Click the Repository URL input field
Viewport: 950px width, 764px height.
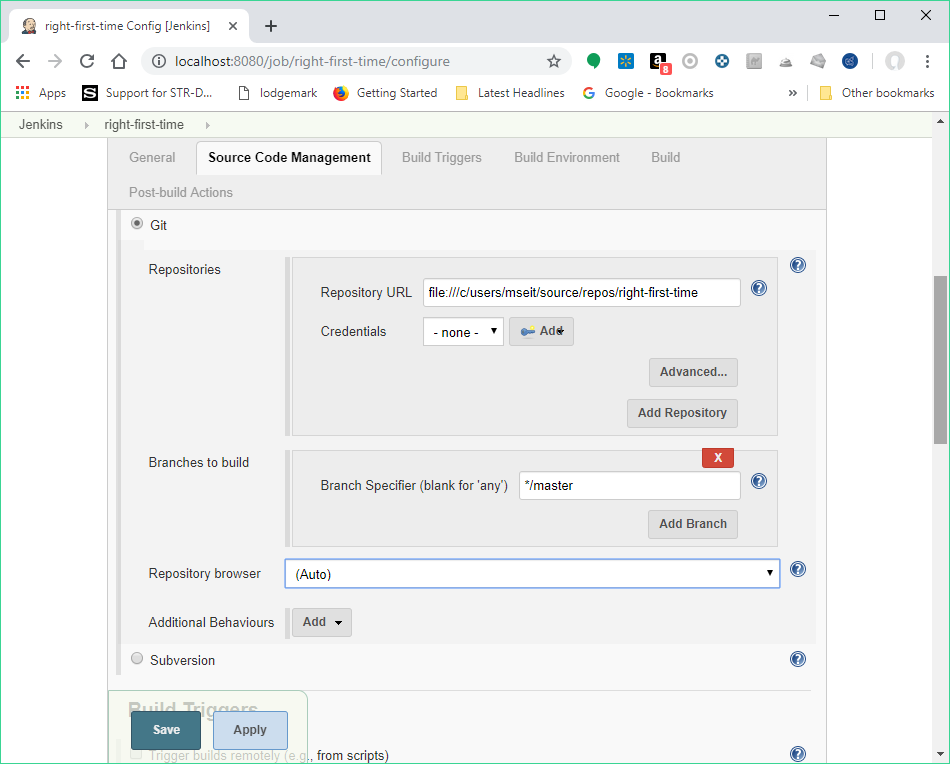coord(582,293)
